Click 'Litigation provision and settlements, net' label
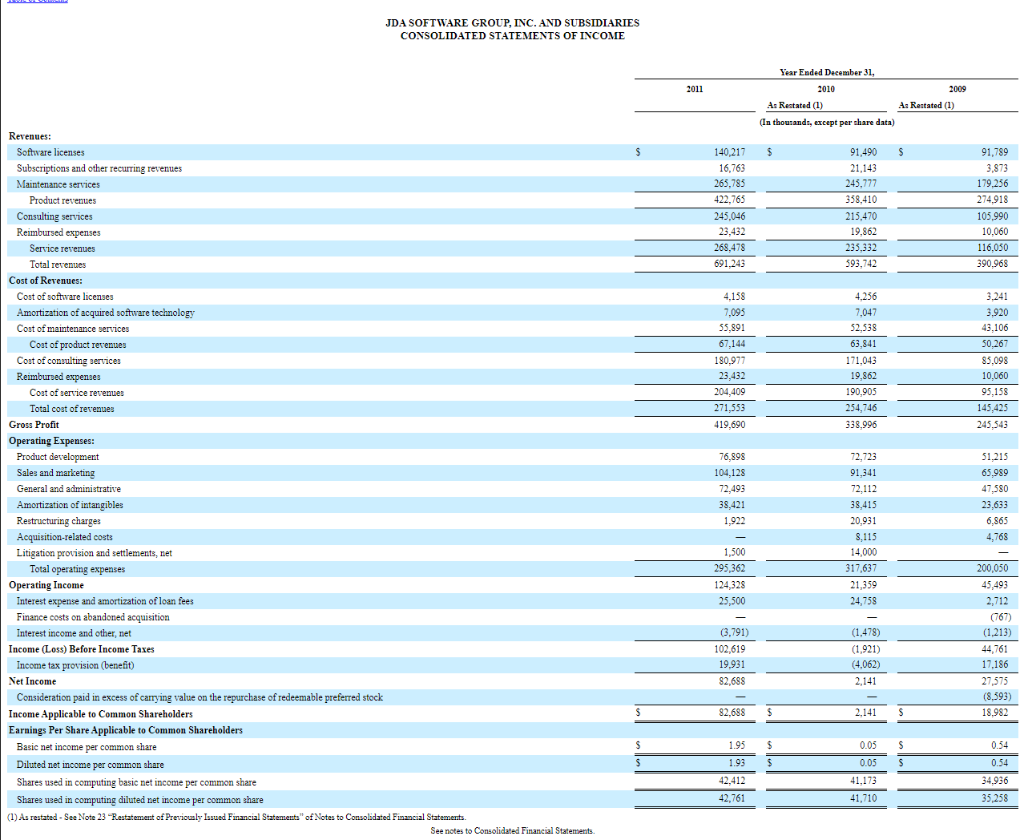The height and width of the screenshot is (840, 1024). (95, 553)
